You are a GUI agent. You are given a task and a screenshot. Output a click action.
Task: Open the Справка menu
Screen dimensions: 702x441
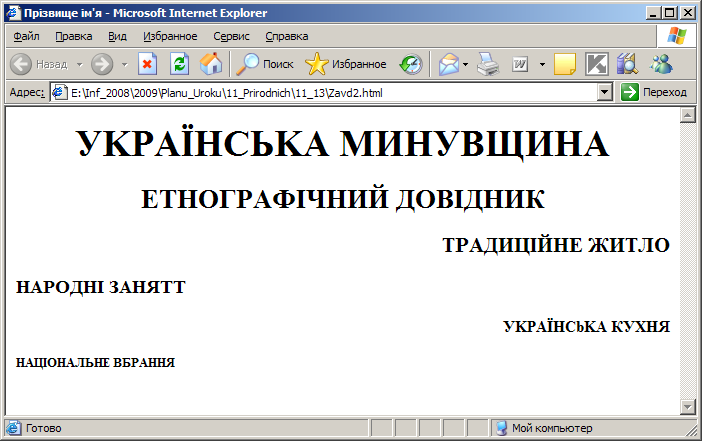pos(287,36)
